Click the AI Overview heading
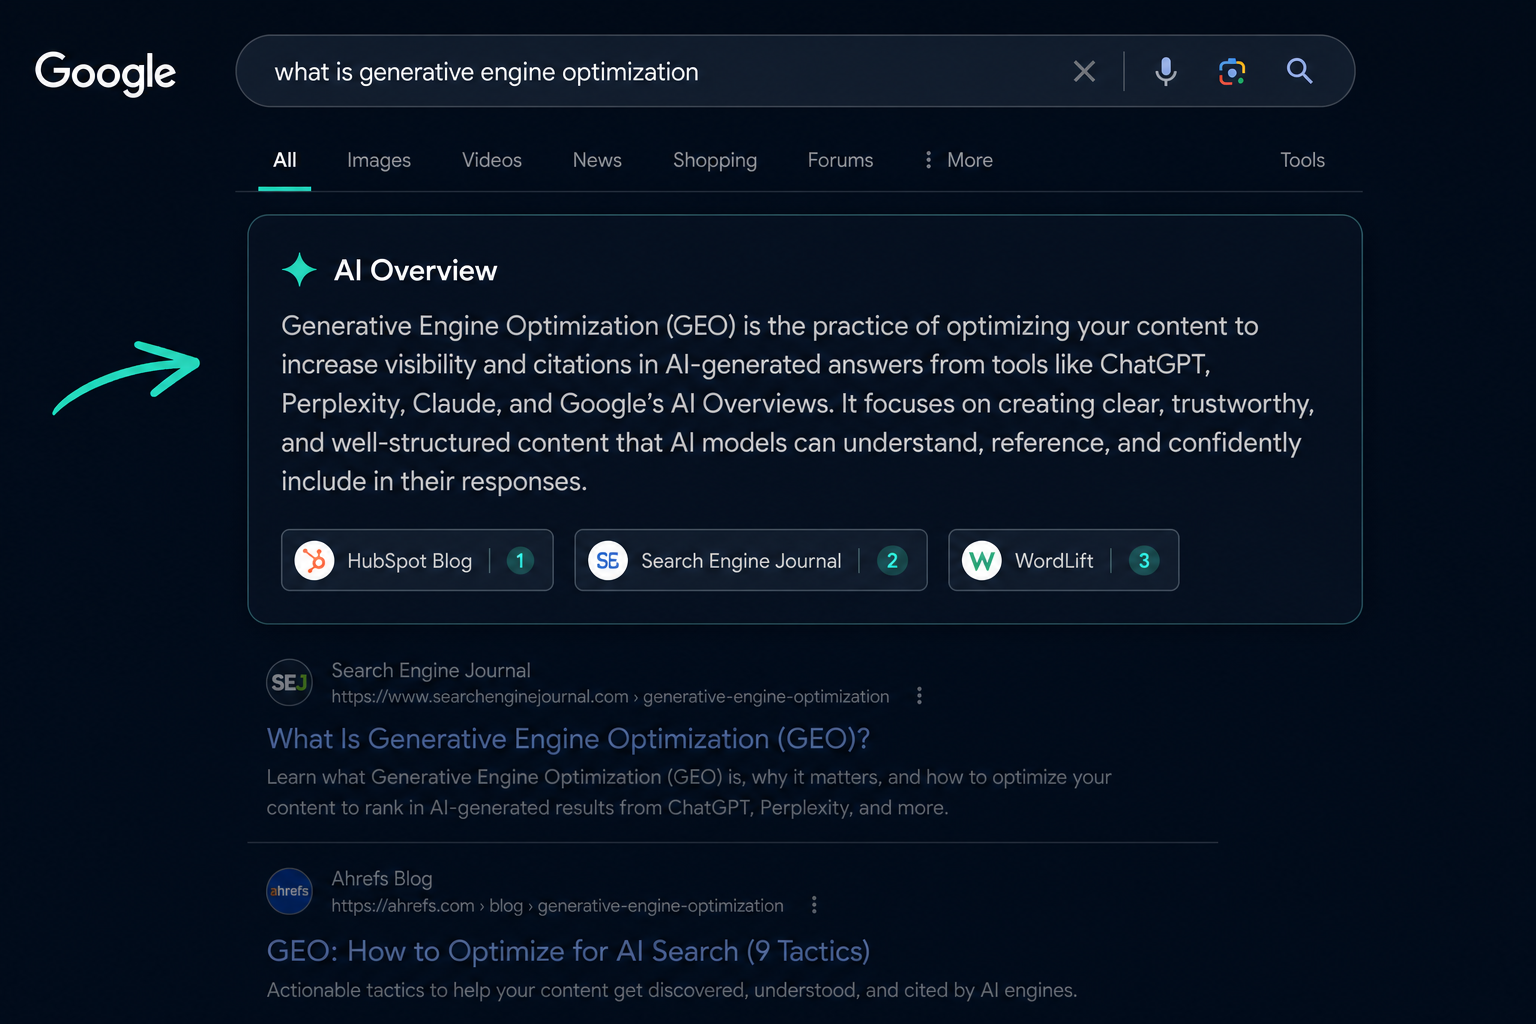Screen dimensions: 1536x1024 [x=415, y=270]
